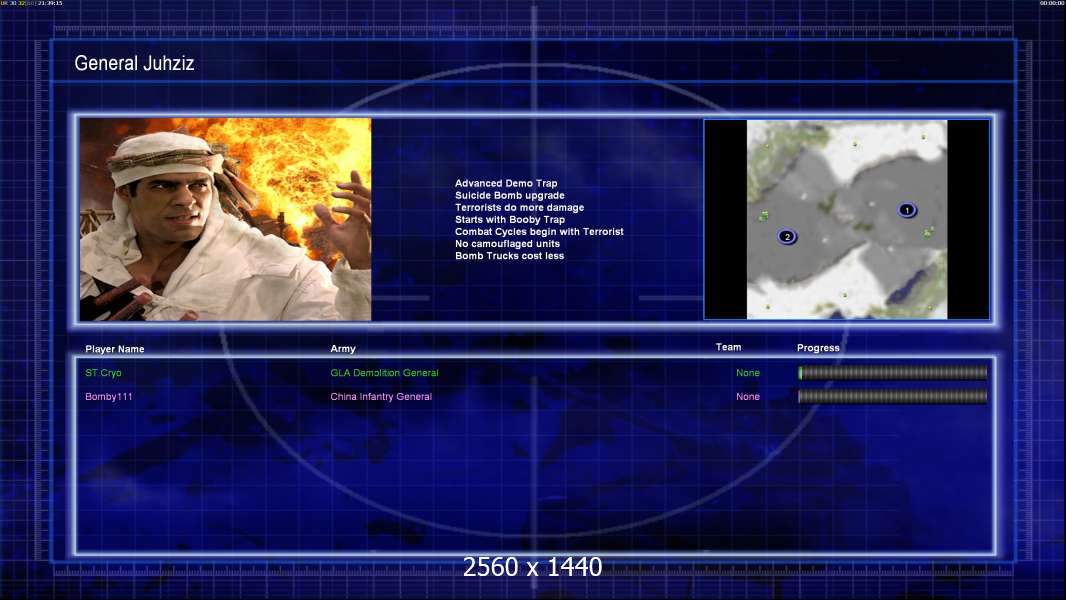Click Bomby111's team value None
This screenshot has width=1066, height=600.
pos(747,397)
